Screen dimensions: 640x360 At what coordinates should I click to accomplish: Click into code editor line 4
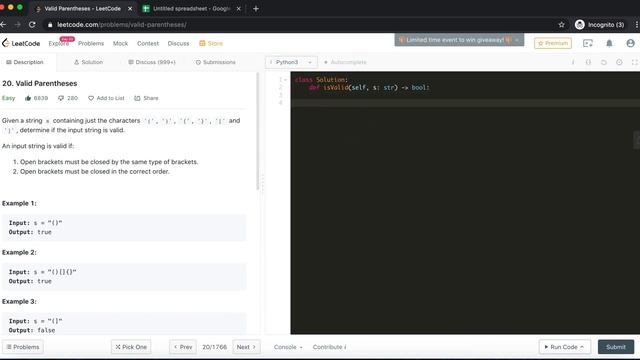(x=465, y=103)
